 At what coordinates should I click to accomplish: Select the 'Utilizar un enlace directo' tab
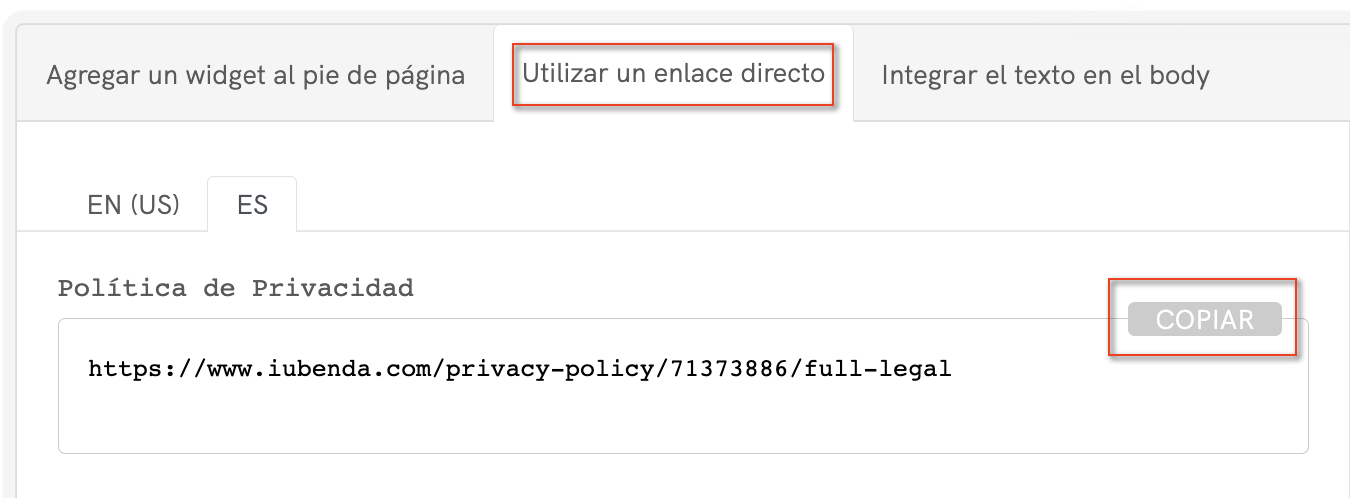tap(673, 73)
